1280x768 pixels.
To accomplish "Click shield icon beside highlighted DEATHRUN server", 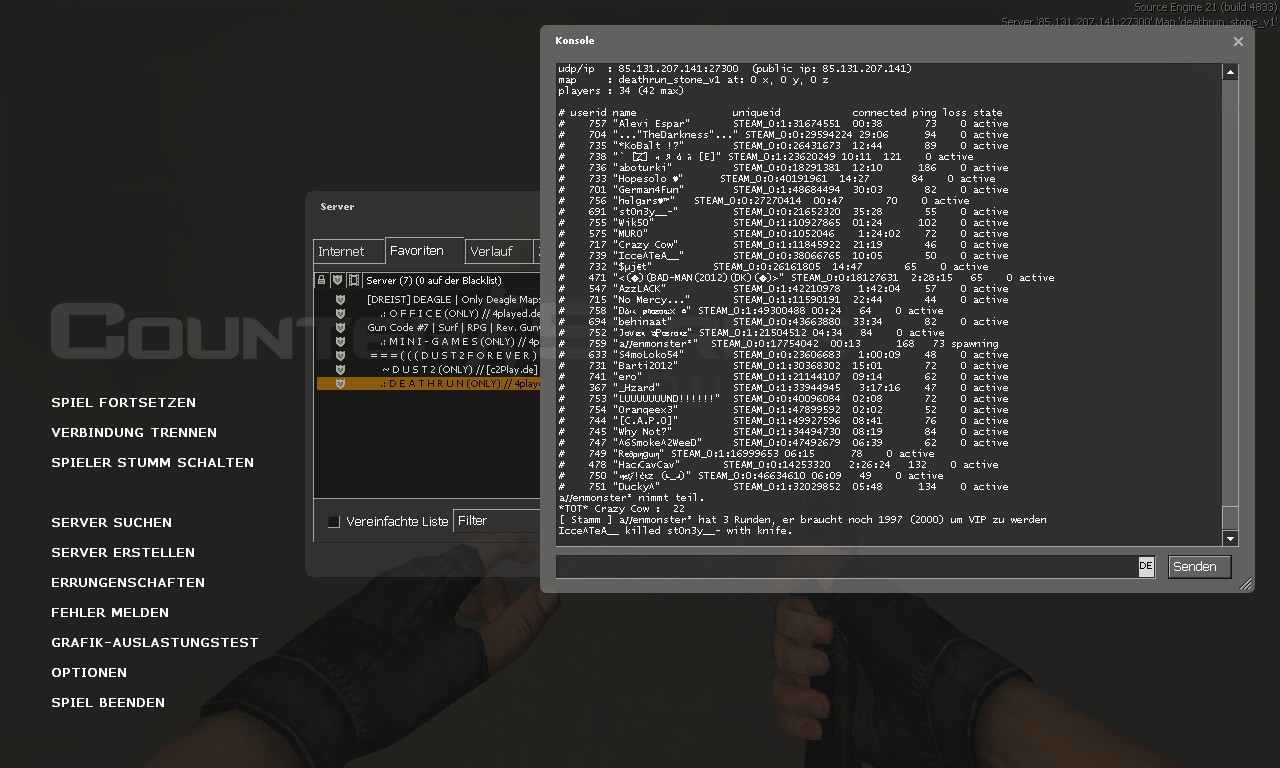I will click(x=340, y=384).
